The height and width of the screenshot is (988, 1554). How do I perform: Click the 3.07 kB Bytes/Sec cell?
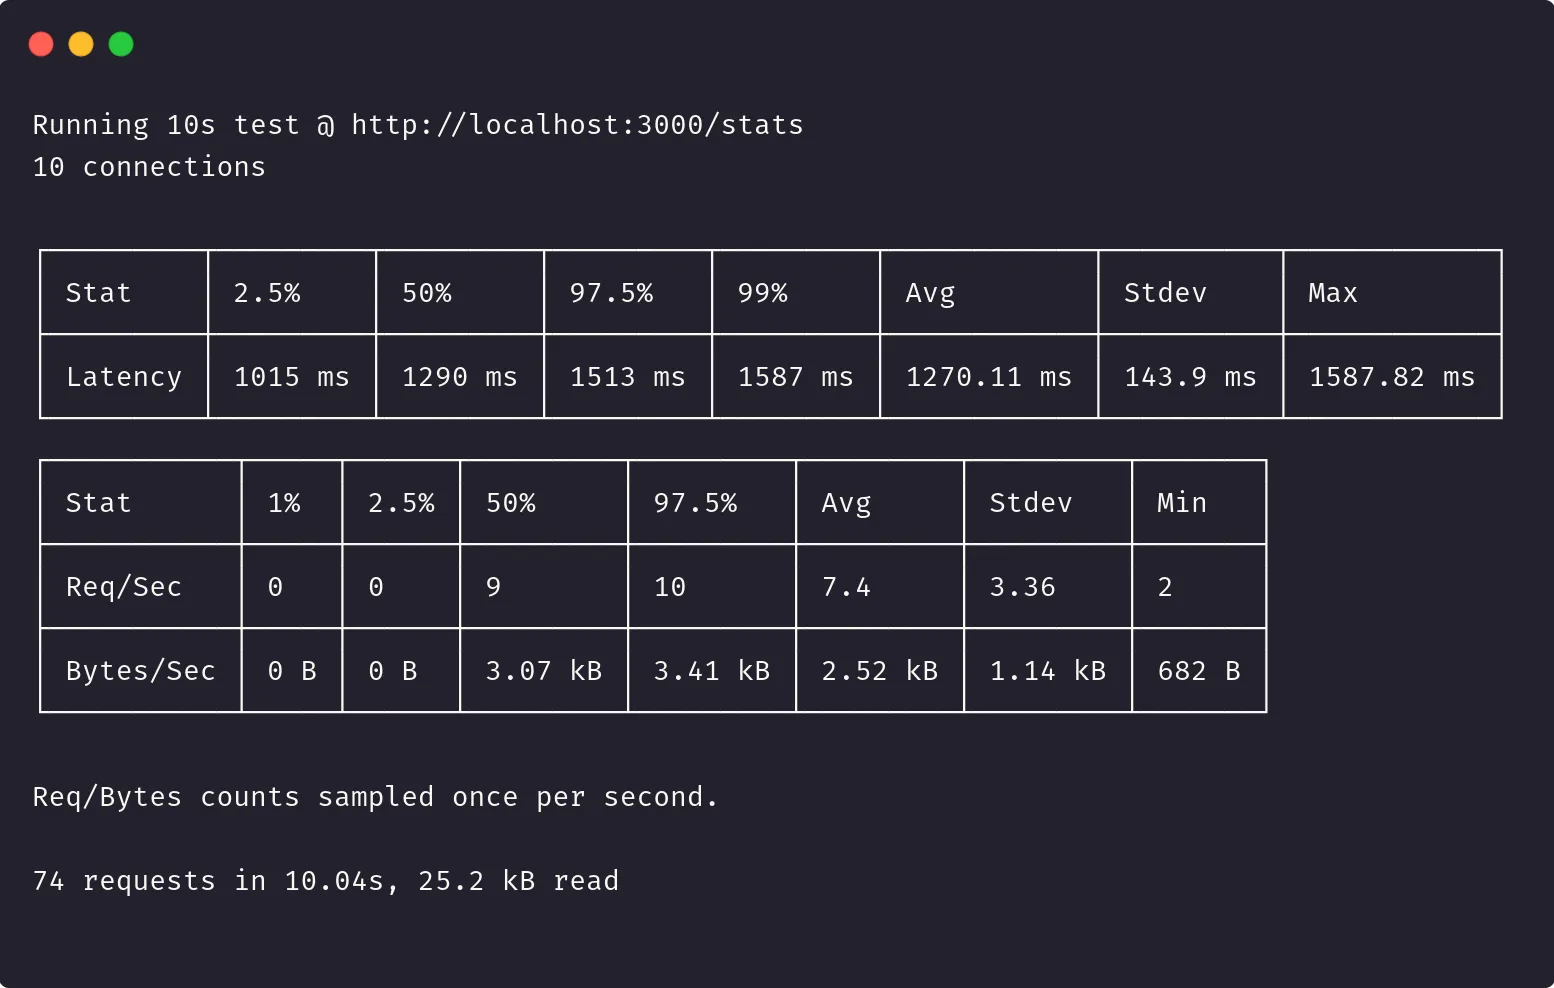pos(543,671)
